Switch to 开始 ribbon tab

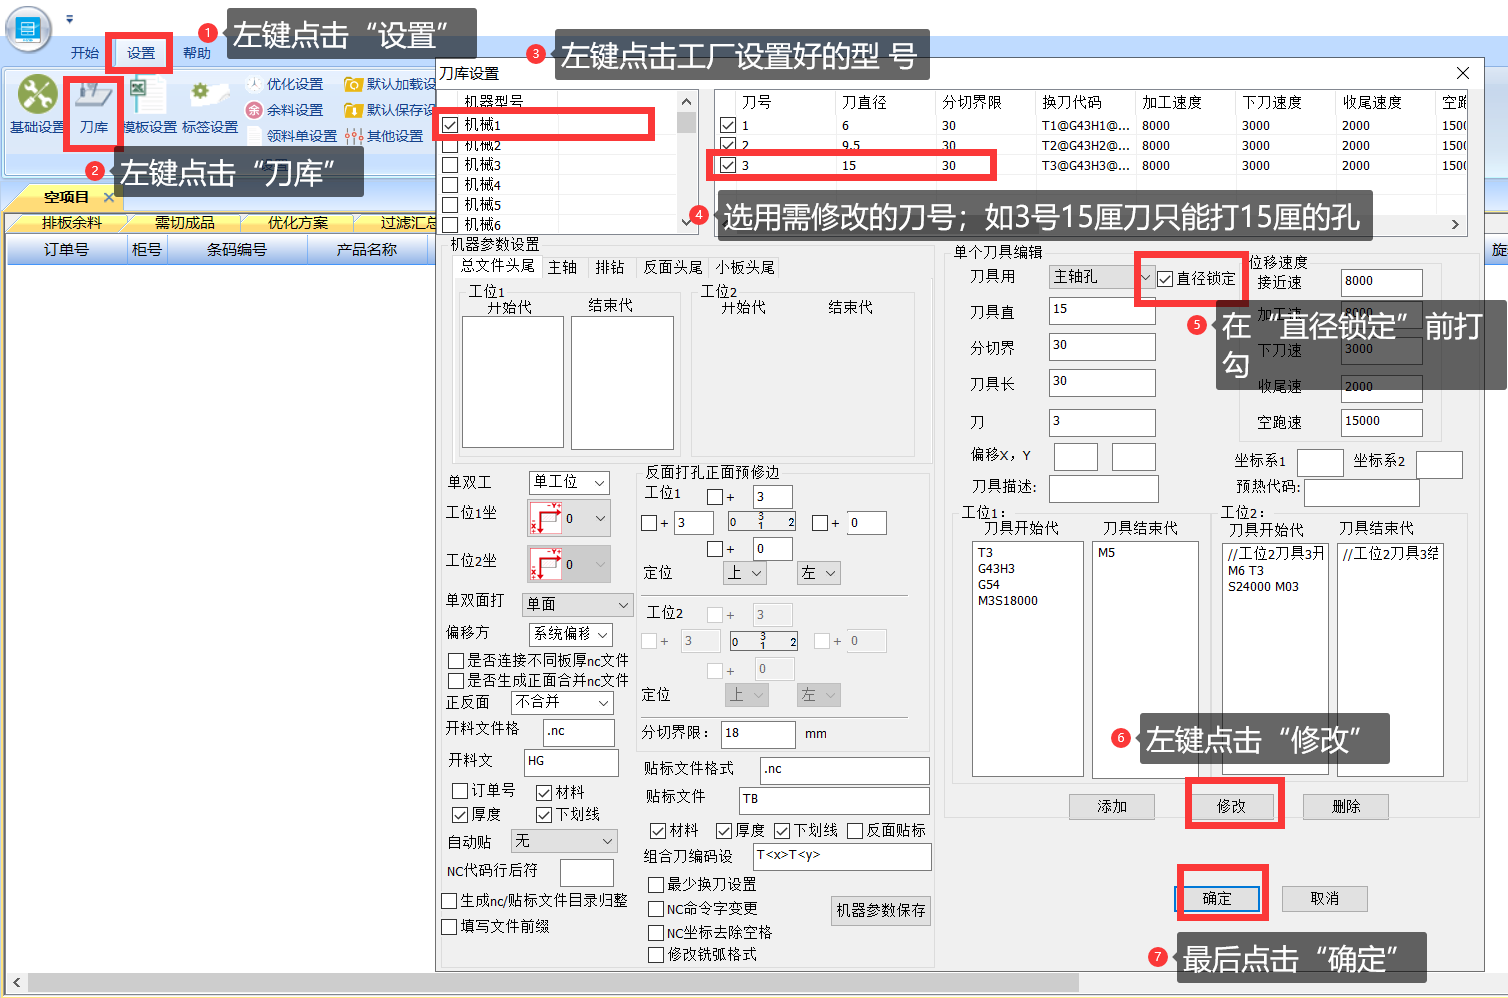click(85, 53)
